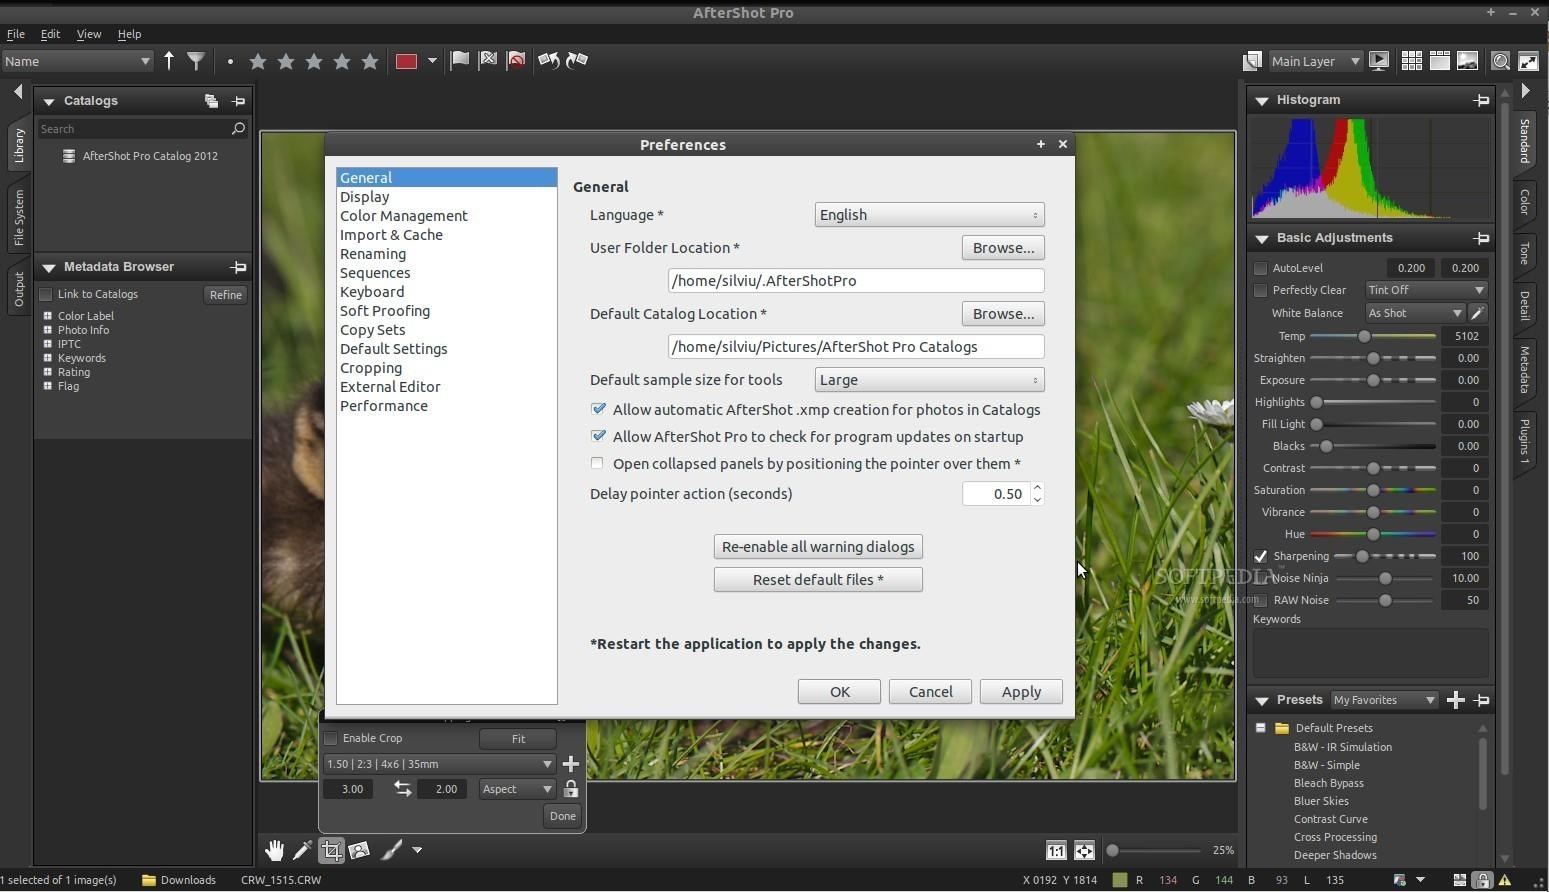Enter full screen mode
This screenshot has width=1549, height=892.
pos(1529,61)
